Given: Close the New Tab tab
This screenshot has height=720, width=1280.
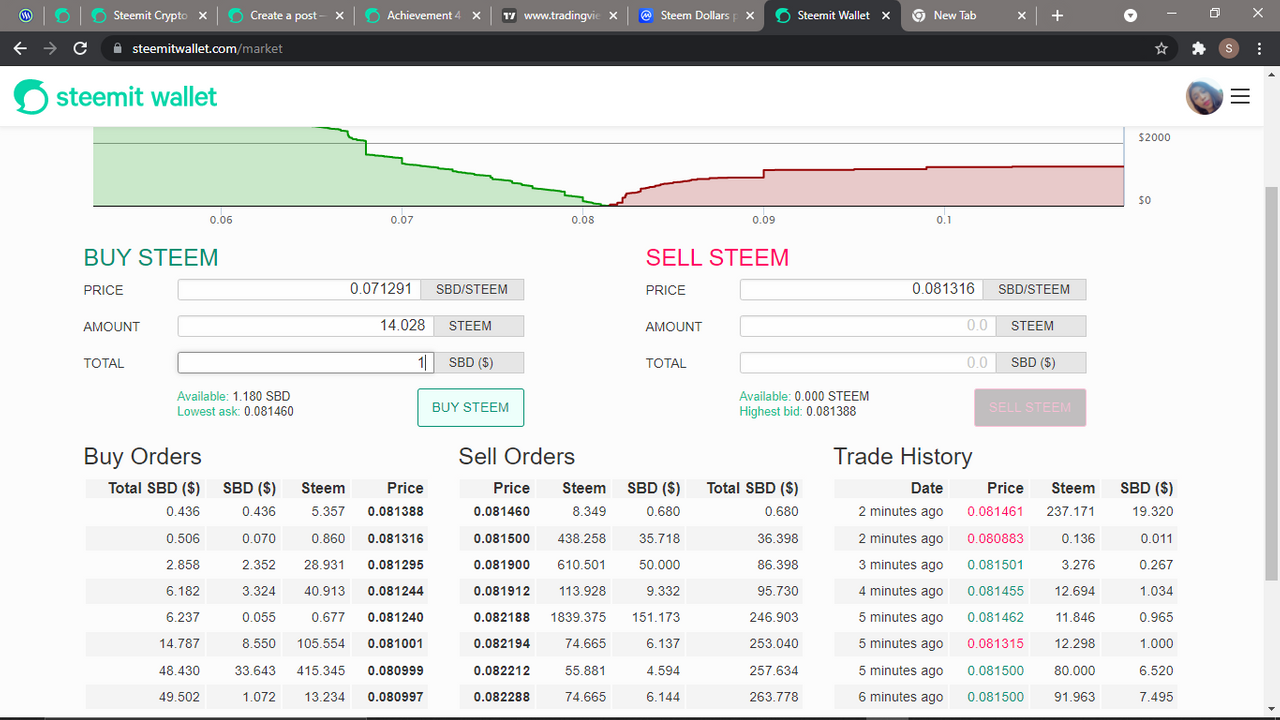Looking at the screenshot, I should click(x=1022, y=16).
